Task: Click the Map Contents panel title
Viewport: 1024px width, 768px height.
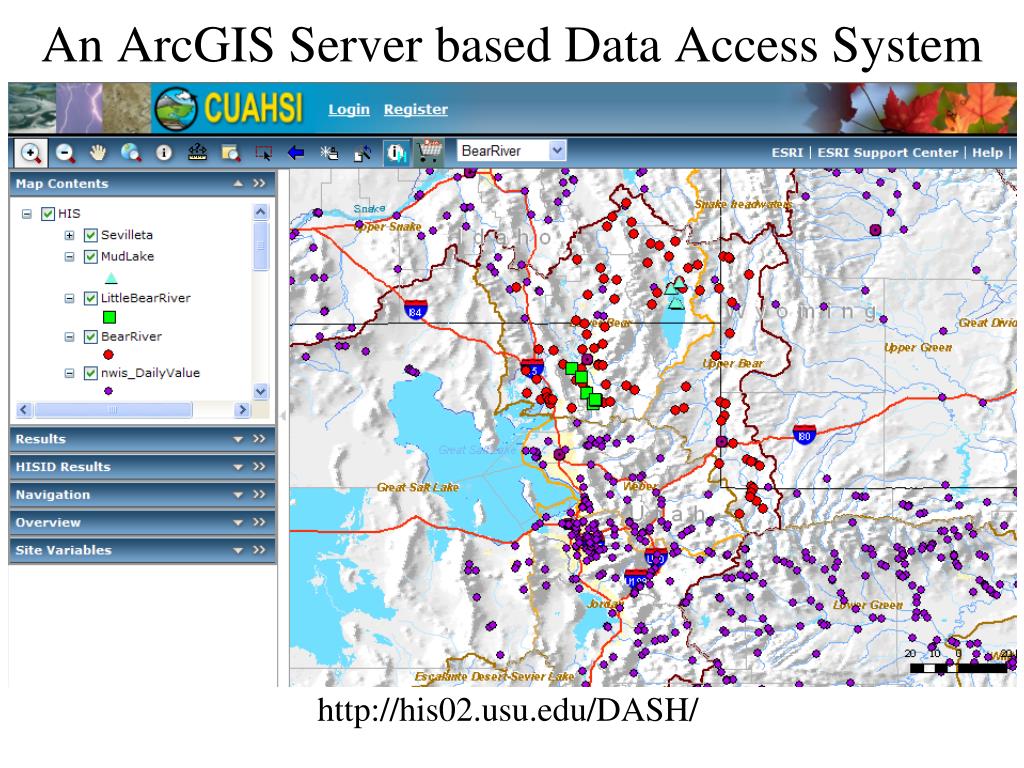Action: click(x=62, y=184)
